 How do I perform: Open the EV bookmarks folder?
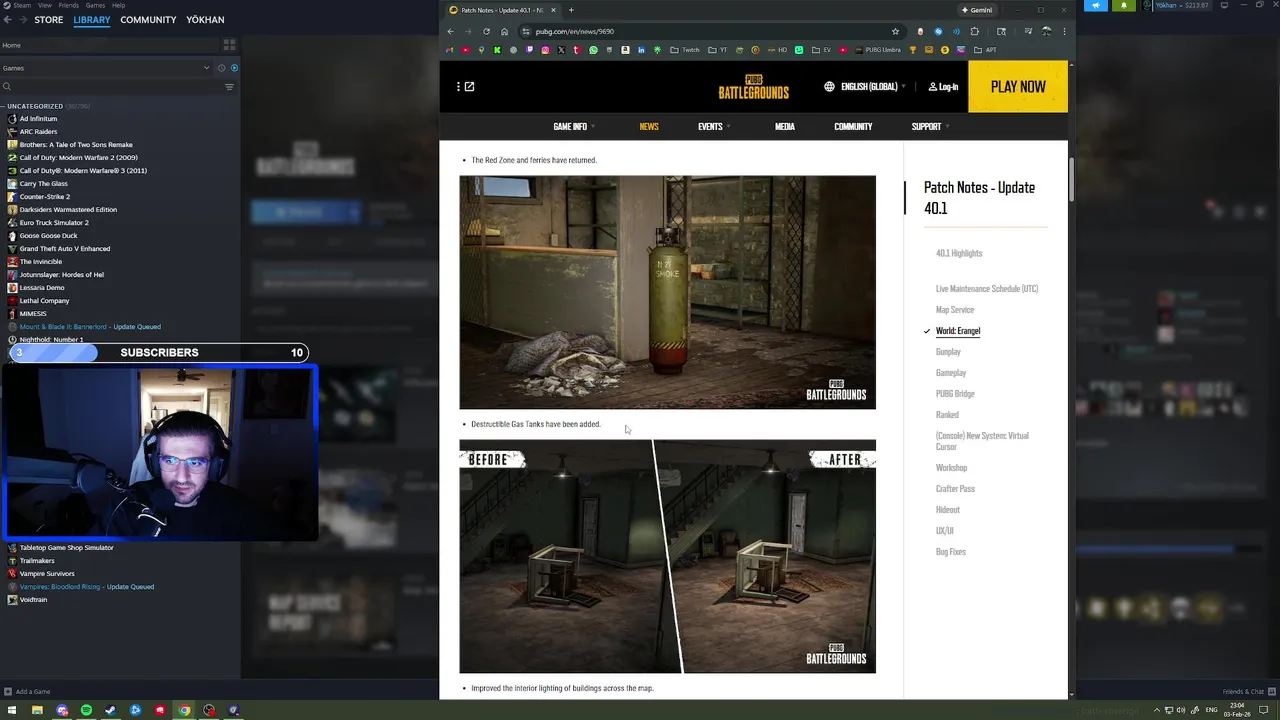click(821, 50)
